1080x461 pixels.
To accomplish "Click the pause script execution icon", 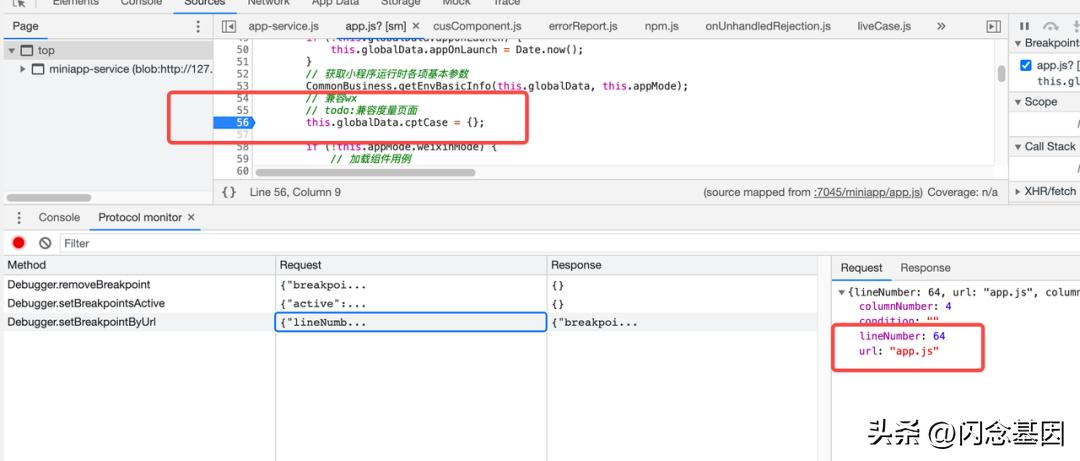I will (x=1024, y=26).
